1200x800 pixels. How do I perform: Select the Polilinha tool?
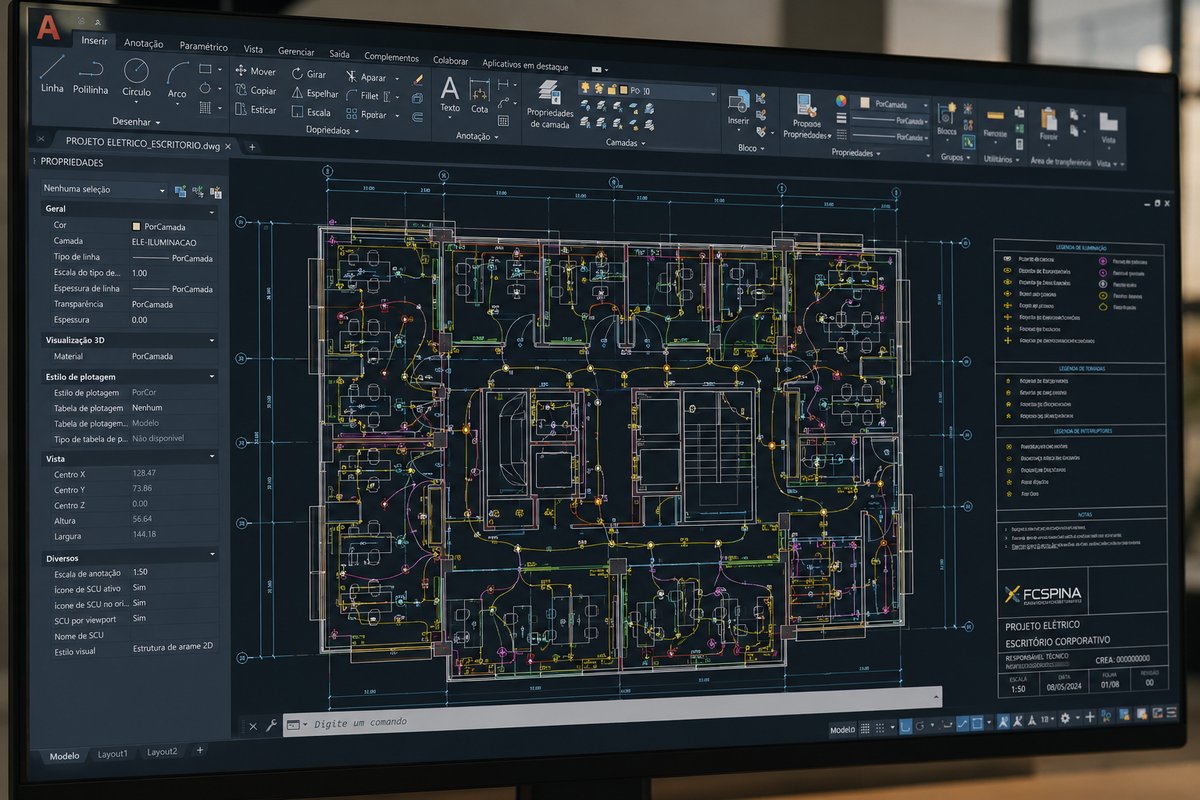(91, 75)
